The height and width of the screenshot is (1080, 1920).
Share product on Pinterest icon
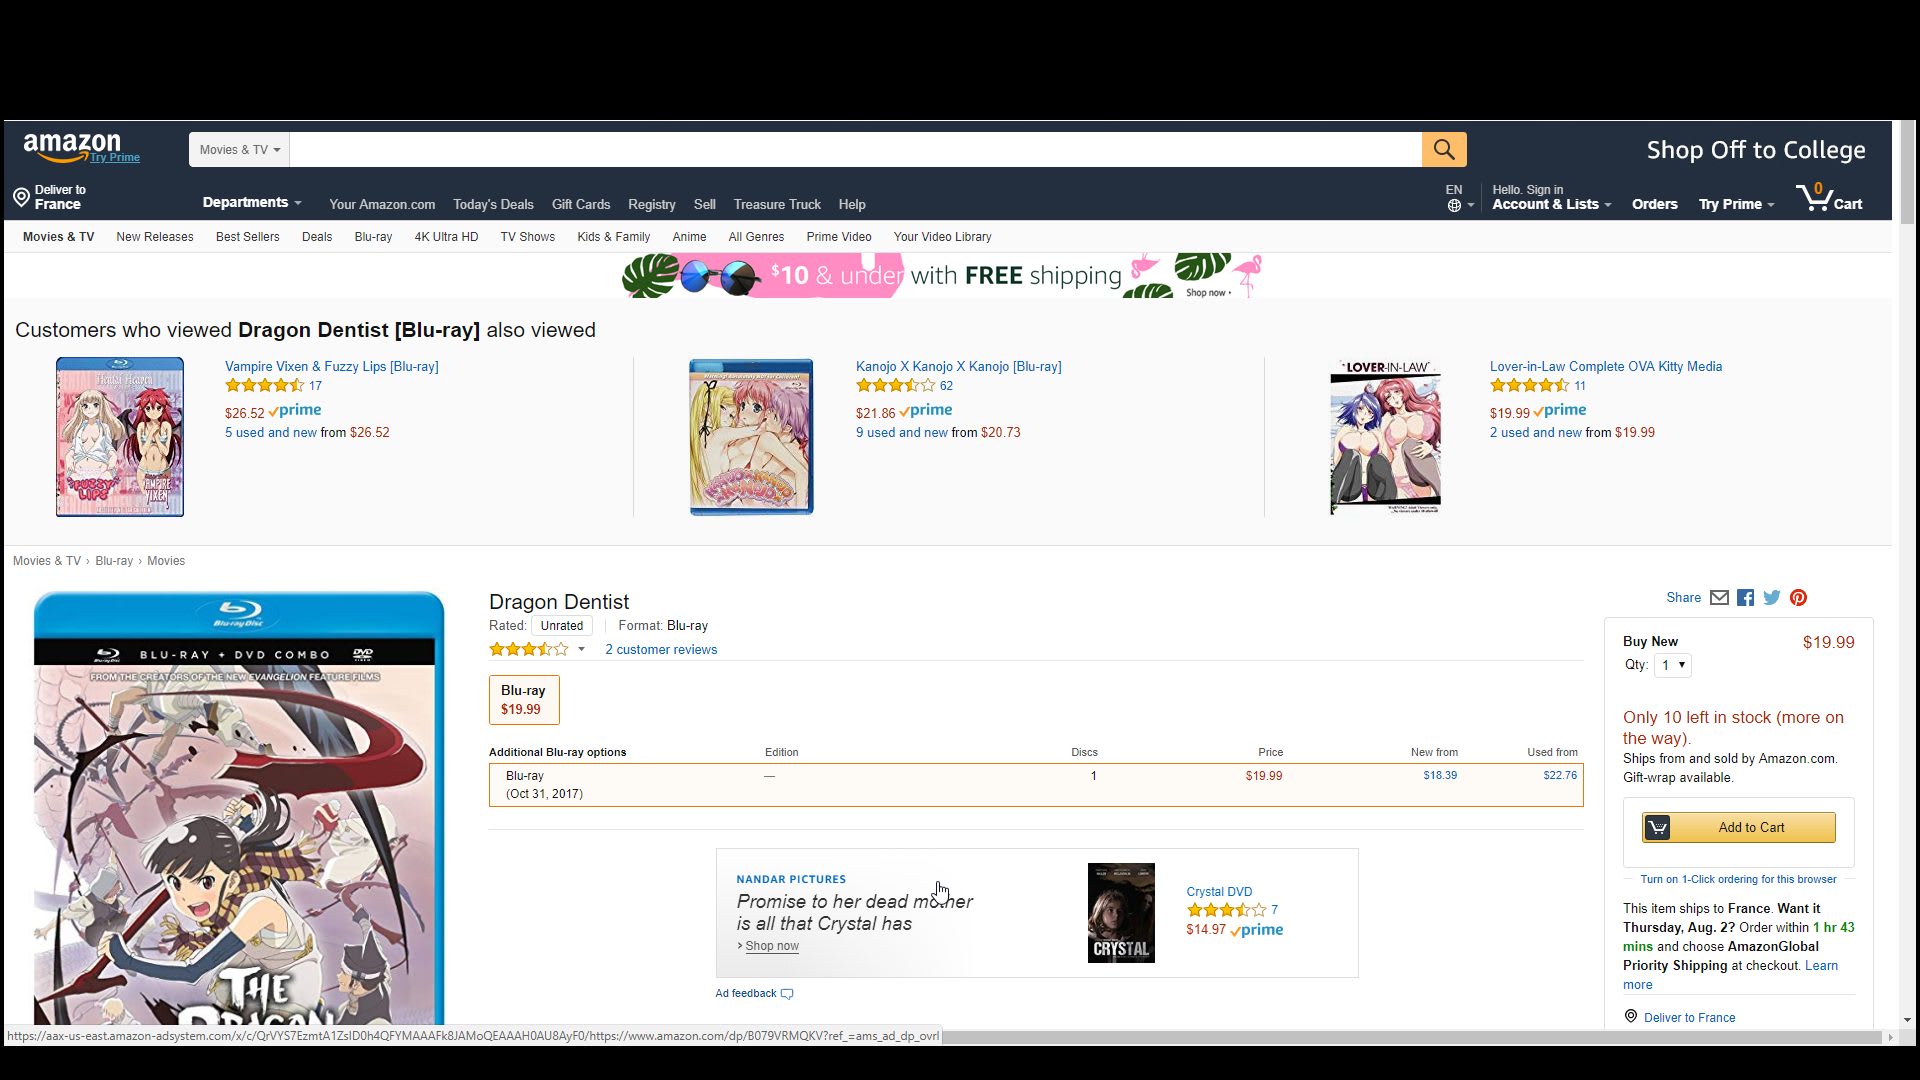pos(1798,598)
